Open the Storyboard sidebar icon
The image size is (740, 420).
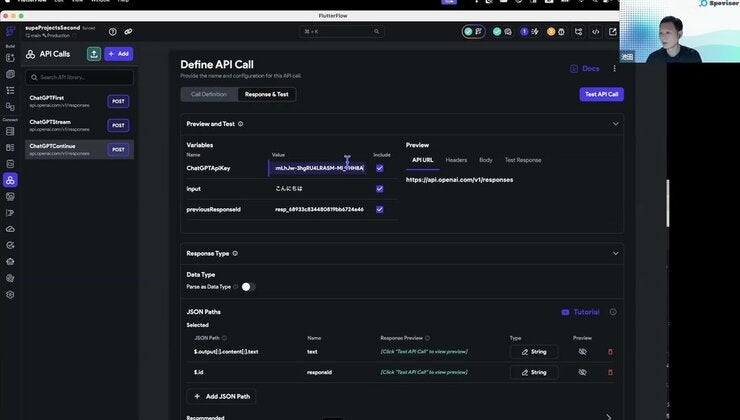click(x=10, y=107)
